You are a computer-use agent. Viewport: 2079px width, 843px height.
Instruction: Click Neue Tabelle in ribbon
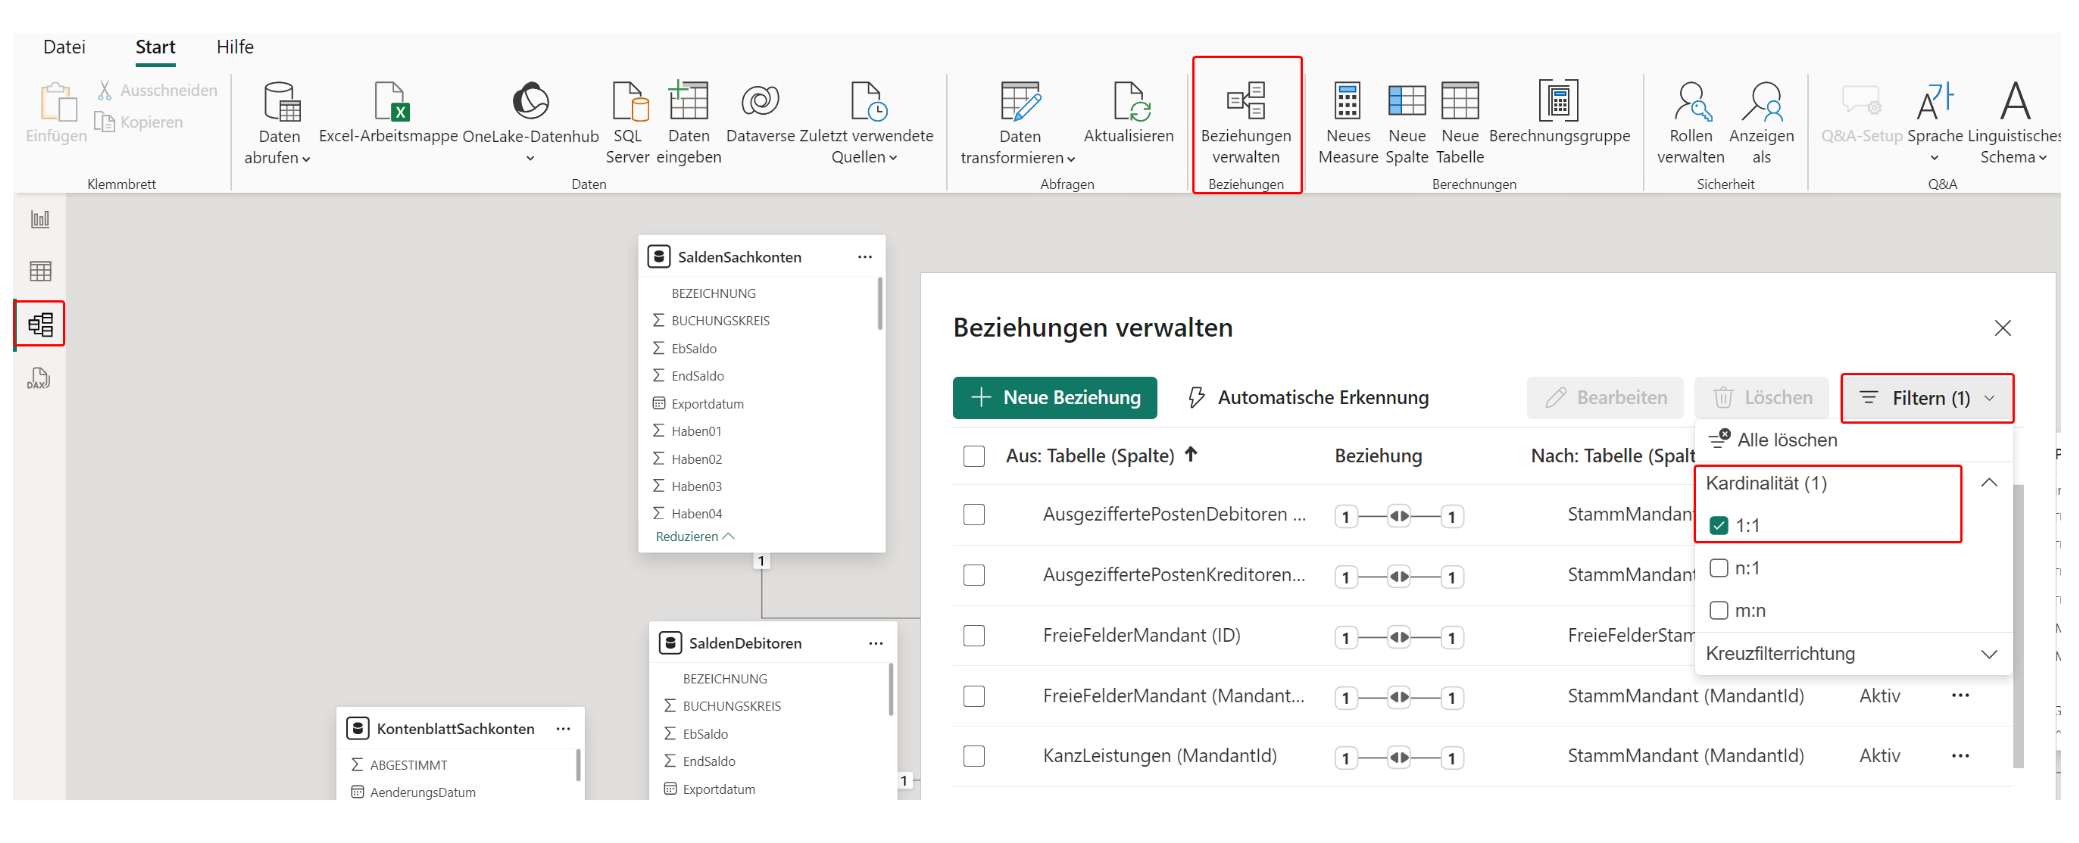pyautogui.click(x=1460, y=122)
